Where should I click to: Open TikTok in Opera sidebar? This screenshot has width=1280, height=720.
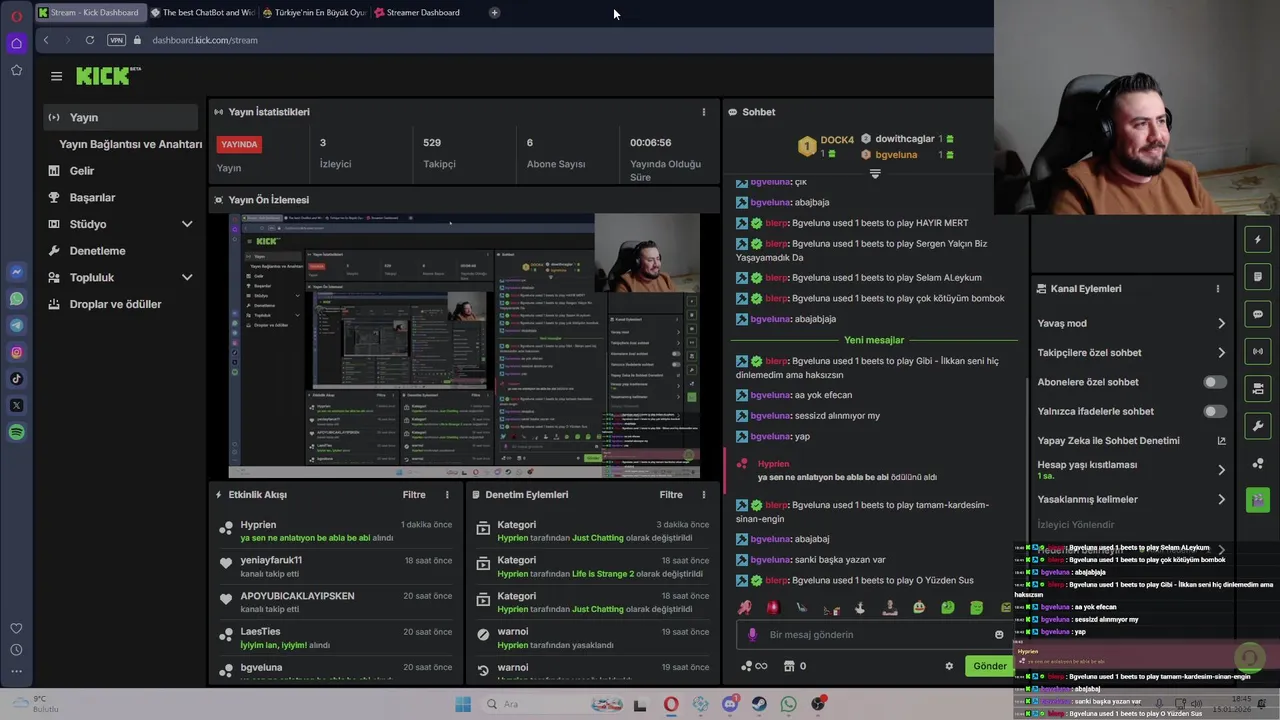click(16, 378)
